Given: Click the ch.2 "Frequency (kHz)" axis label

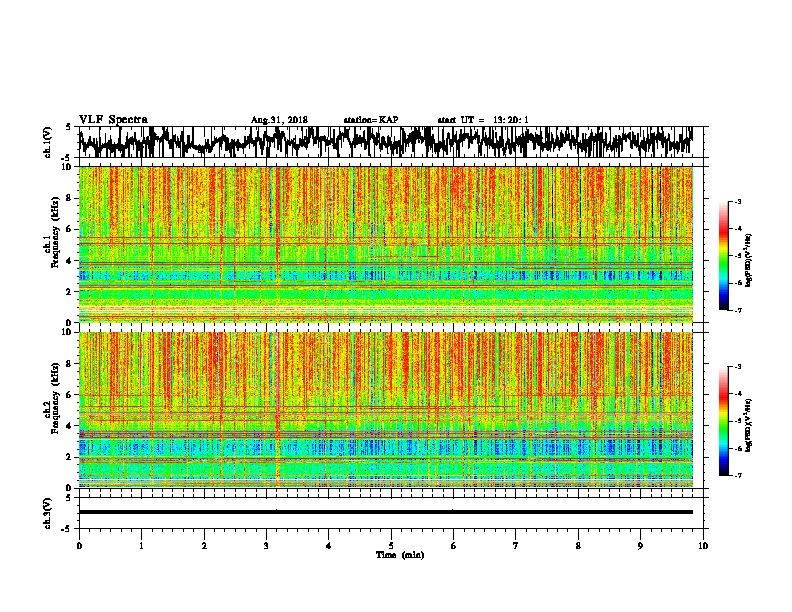Looking at the screenshot, I should [55, 397].
